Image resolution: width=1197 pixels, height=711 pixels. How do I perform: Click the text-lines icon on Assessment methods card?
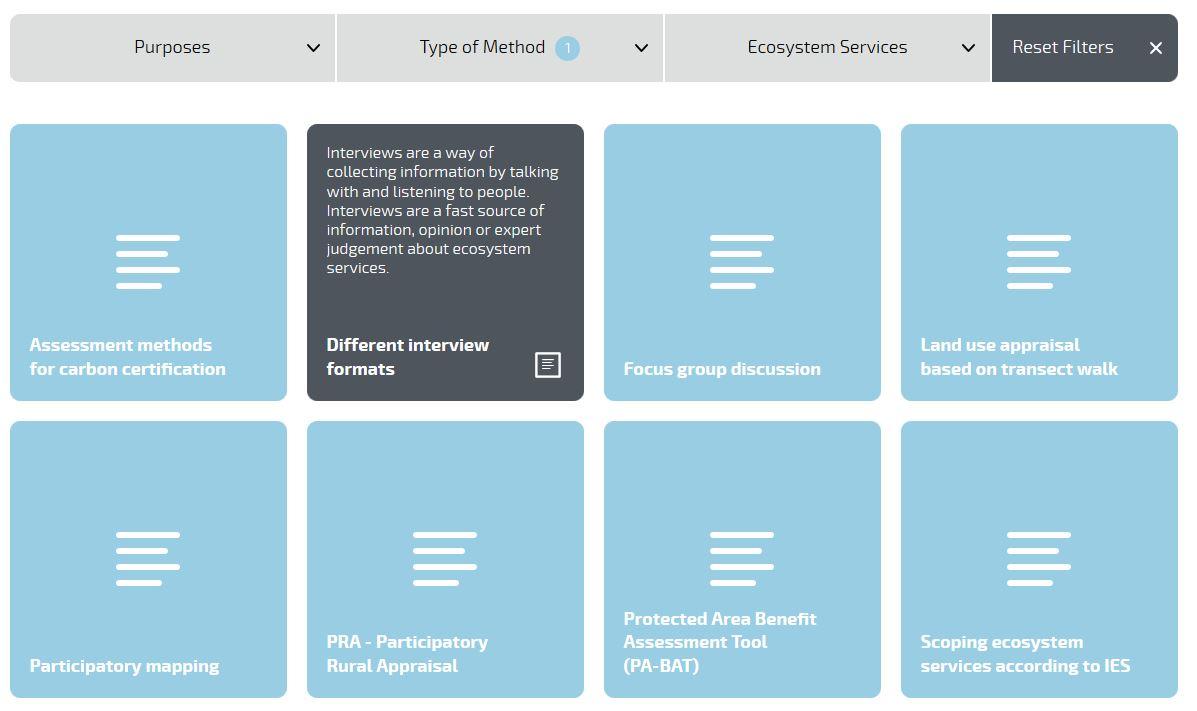pyautogui.click(x=148, y=262)
